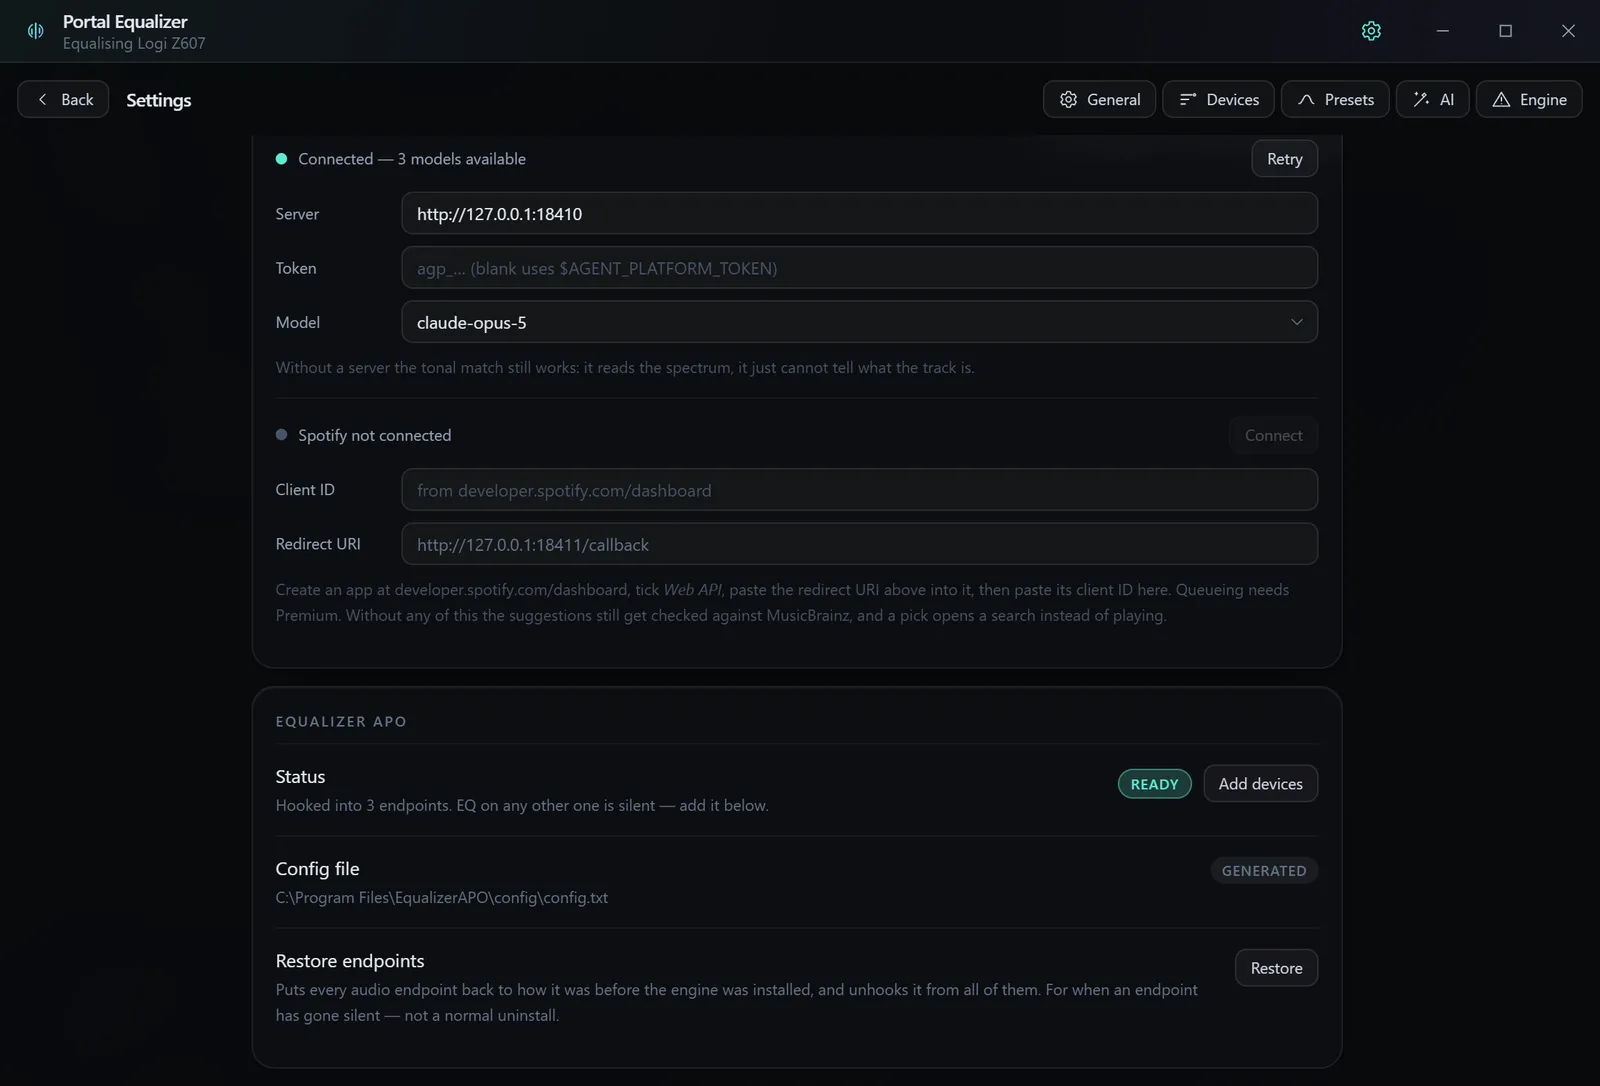Viewport: 1600px width, 1086px height.
Task: Open settings via the gear icon in title bar
Action: [x=1371, y=31]
